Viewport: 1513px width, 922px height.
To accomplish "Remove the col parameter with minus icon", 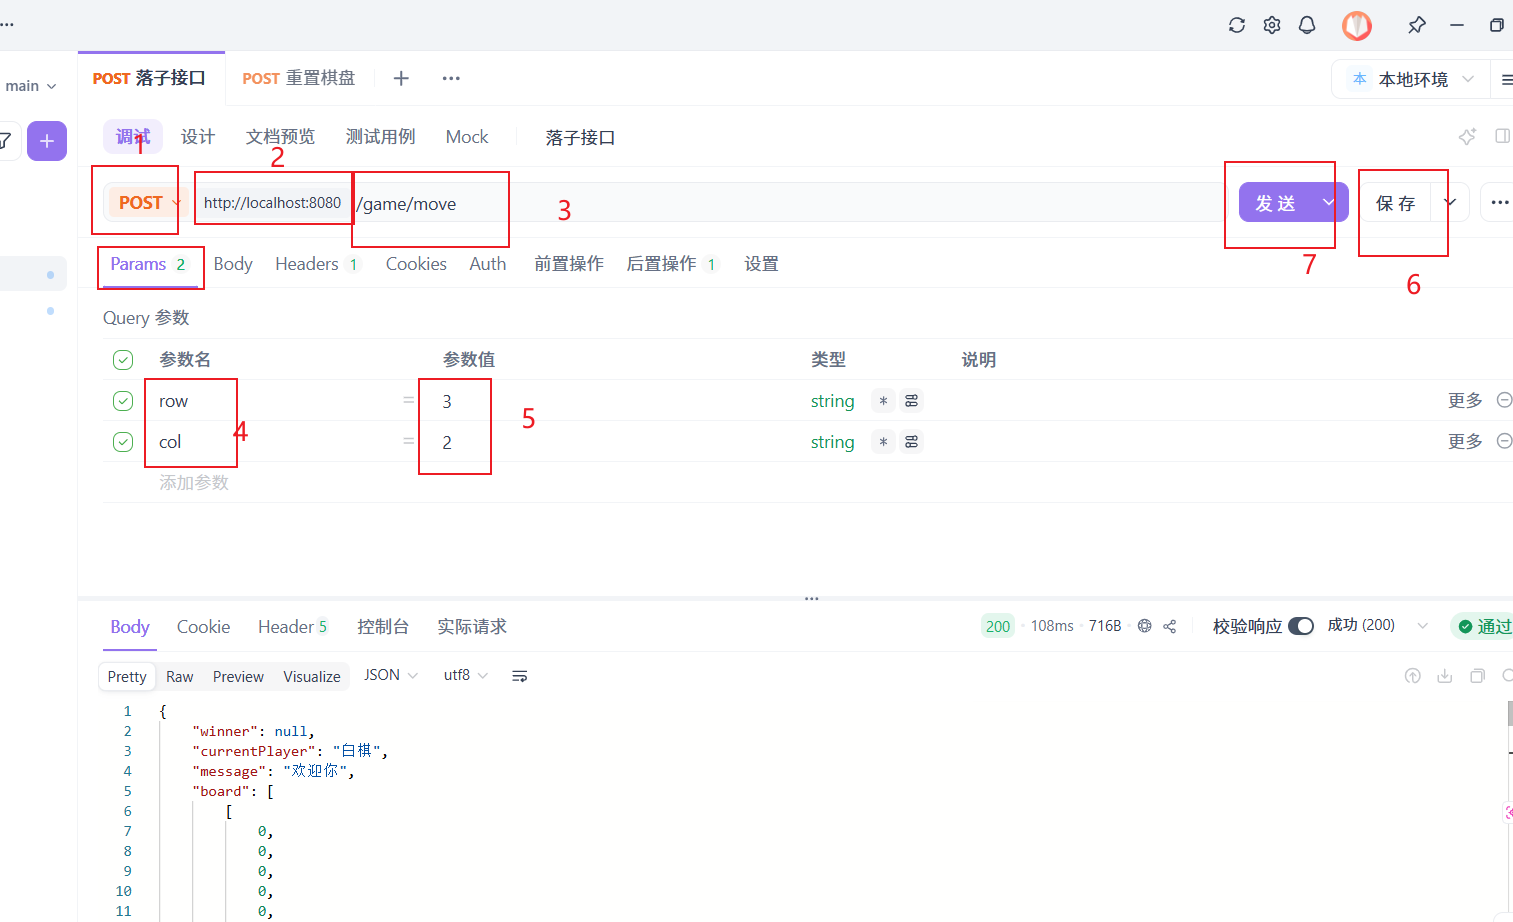I will tap(1504, 441).
